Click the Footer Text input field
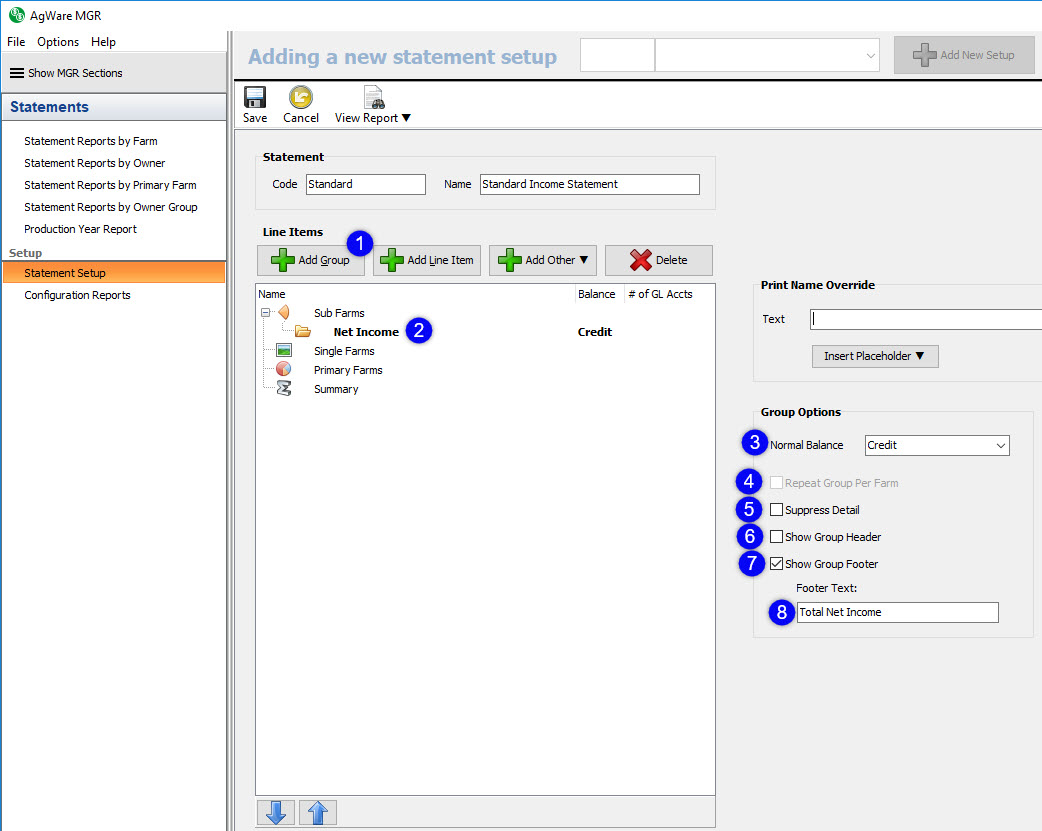The width and height of the screenshot is (1042, 831). (897, 612)
